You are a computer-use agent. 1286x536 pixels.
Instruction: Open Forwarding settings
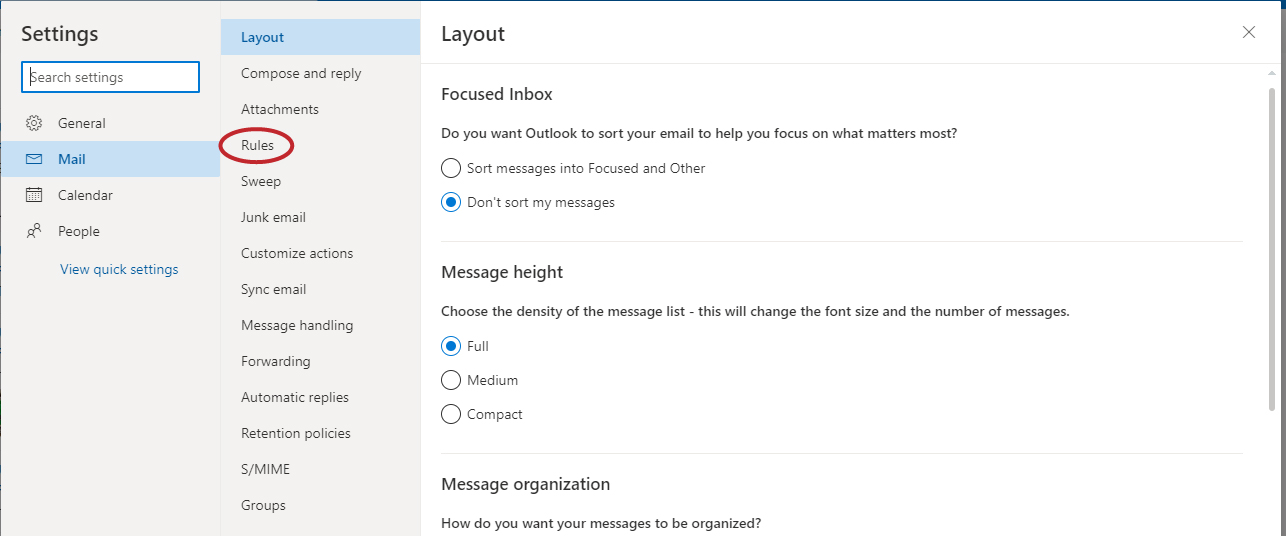click(x=320, y=361)
